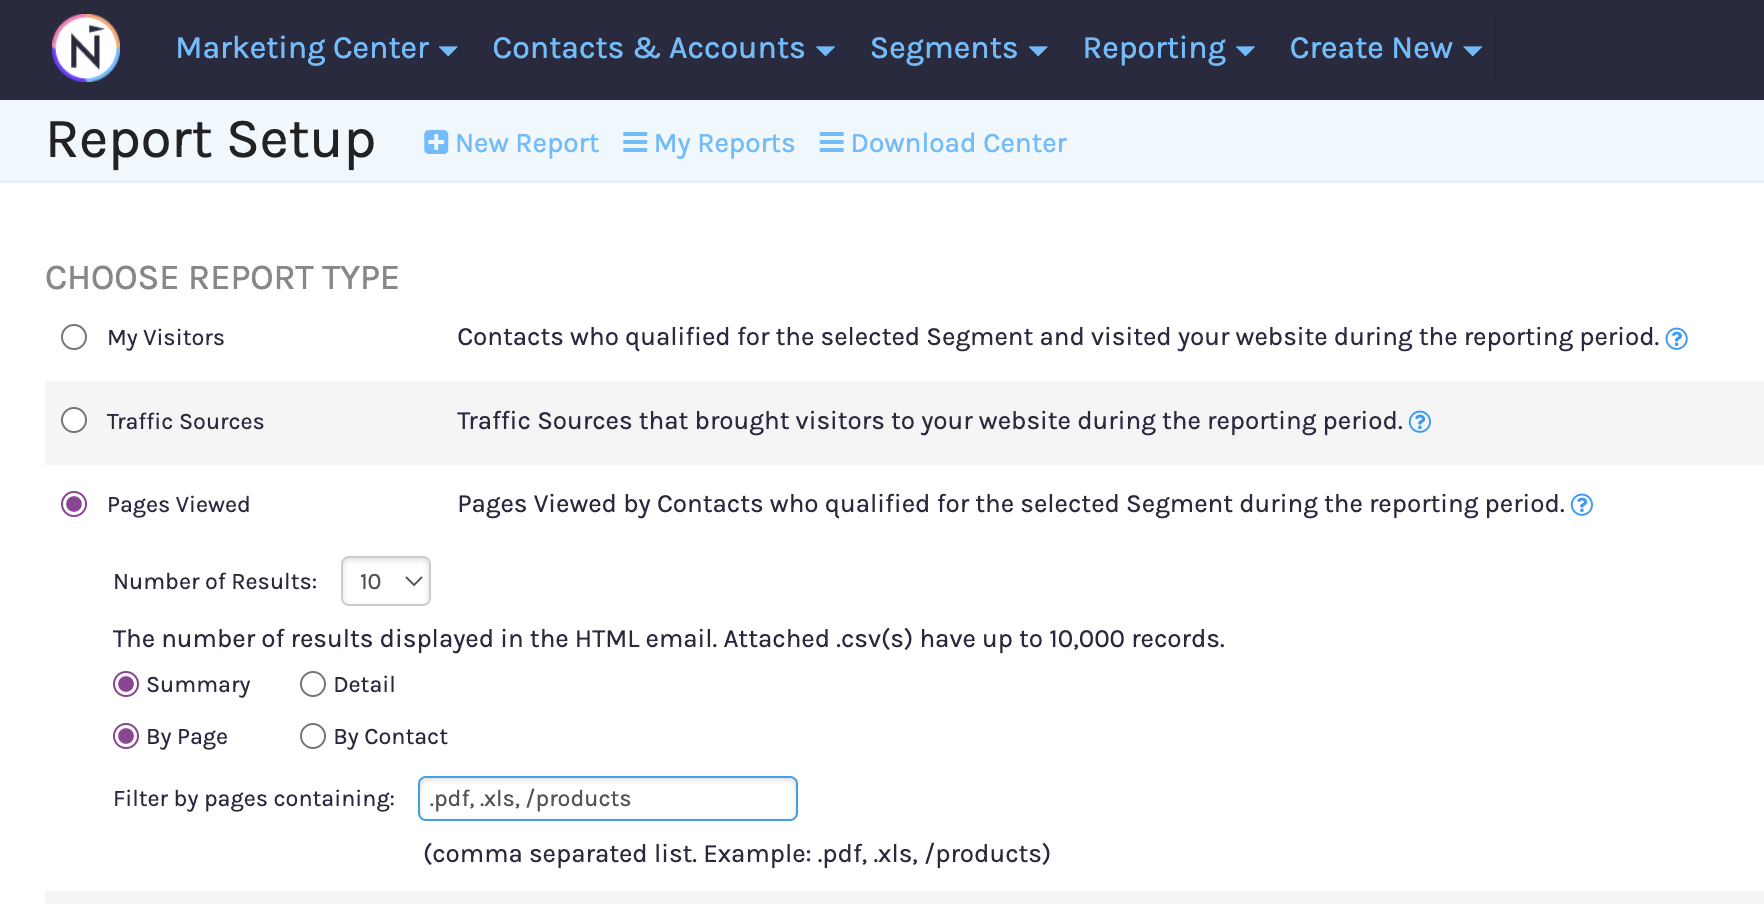The image size is (1764, 904).
Task: Choose the Summary option
Action: [126, 684]
